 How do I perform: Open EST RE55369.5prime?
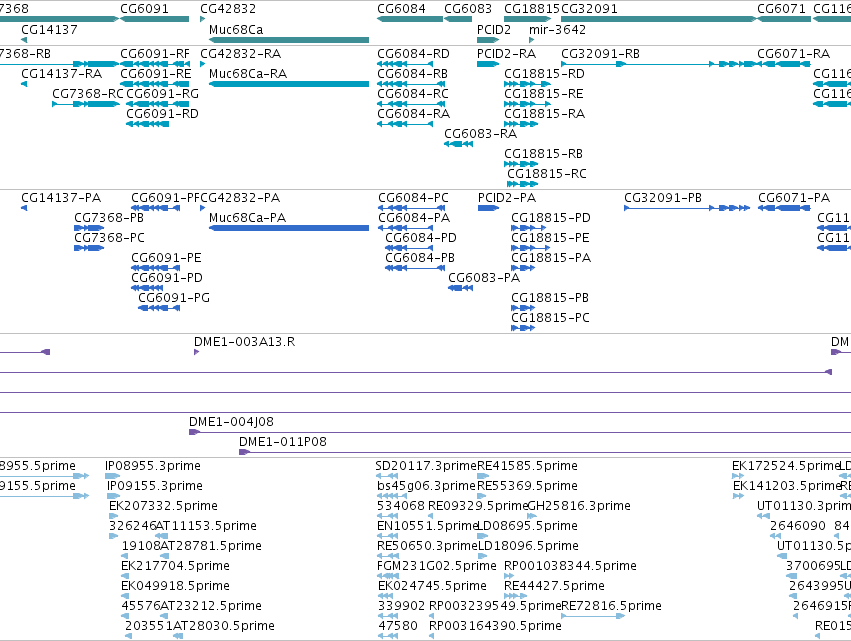pyautogui.click(x=528, y=486)
